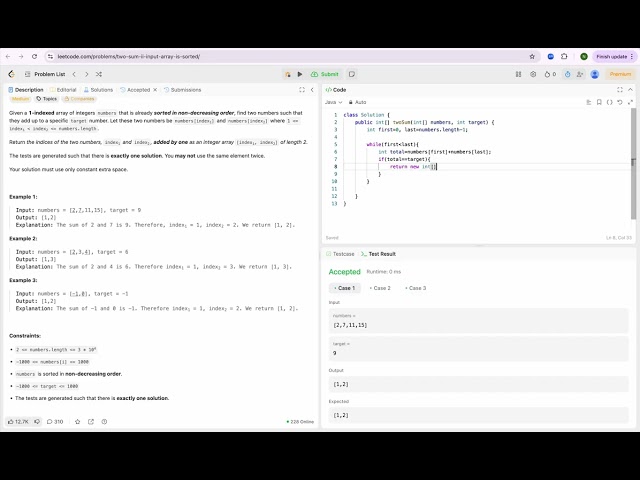Open the Testcase tab
Screen dimensions: 640x480
tap(342, 254)
